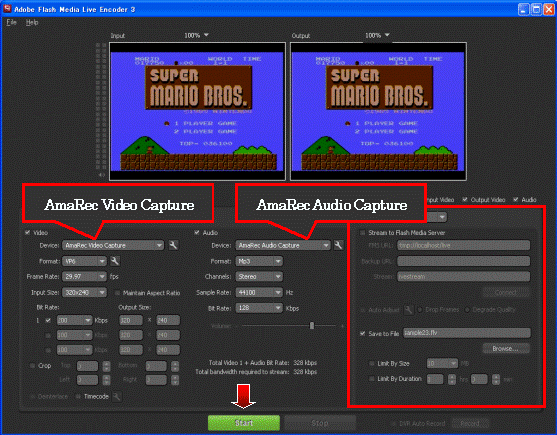Click Limit By Duration minutes stepper
557x435 pixels.
[496, 379]
